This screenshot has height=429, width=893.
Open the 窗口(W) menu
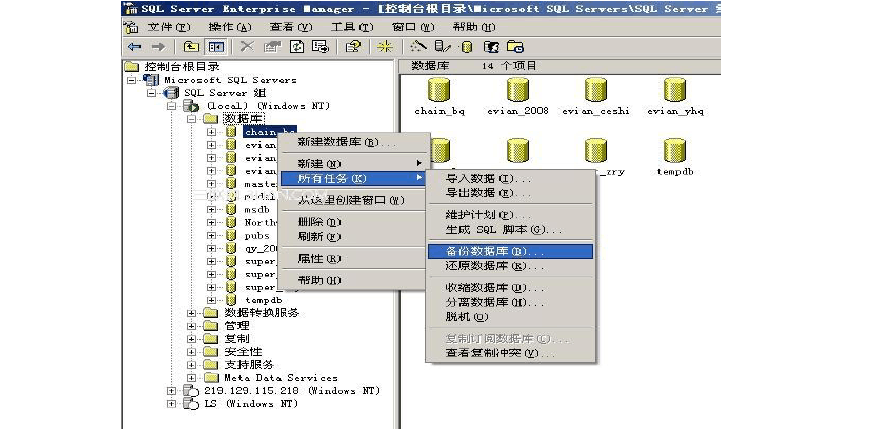click(413, 27)
